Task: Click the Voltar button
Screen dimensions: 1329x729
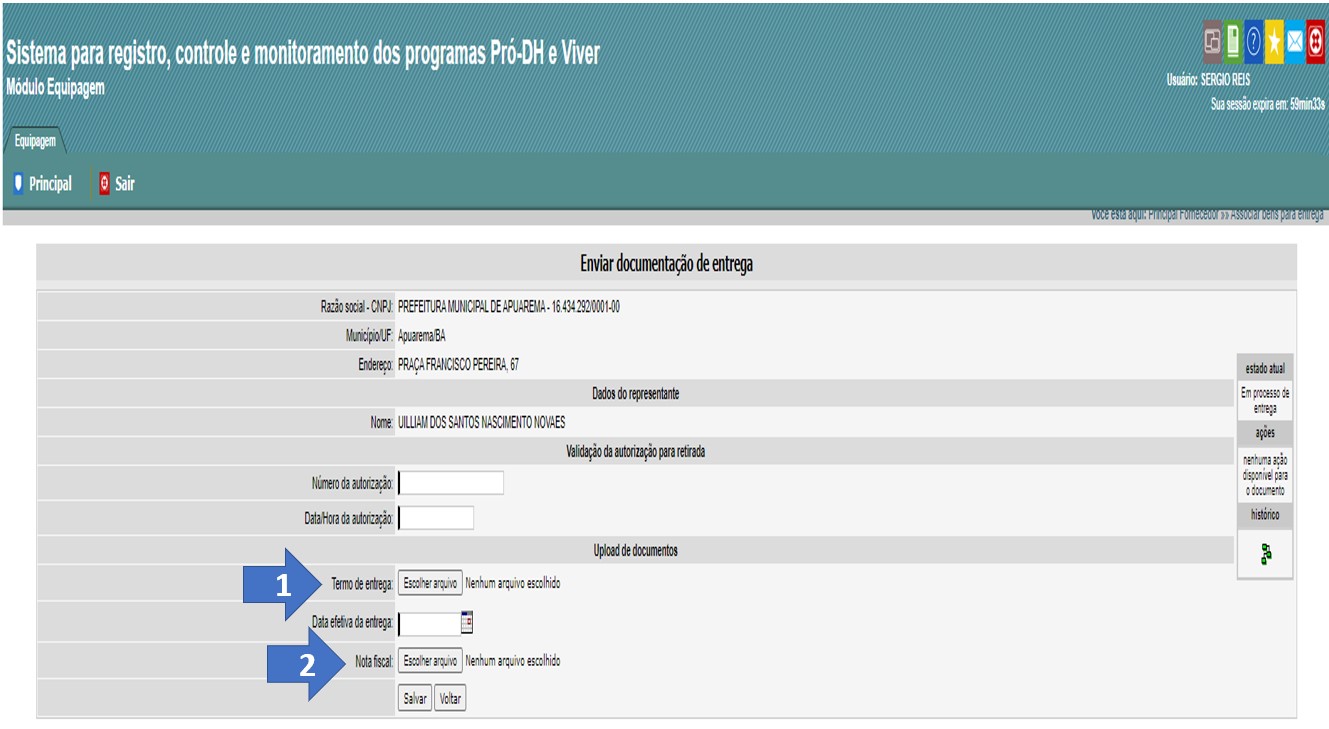Action: [450, 699]
